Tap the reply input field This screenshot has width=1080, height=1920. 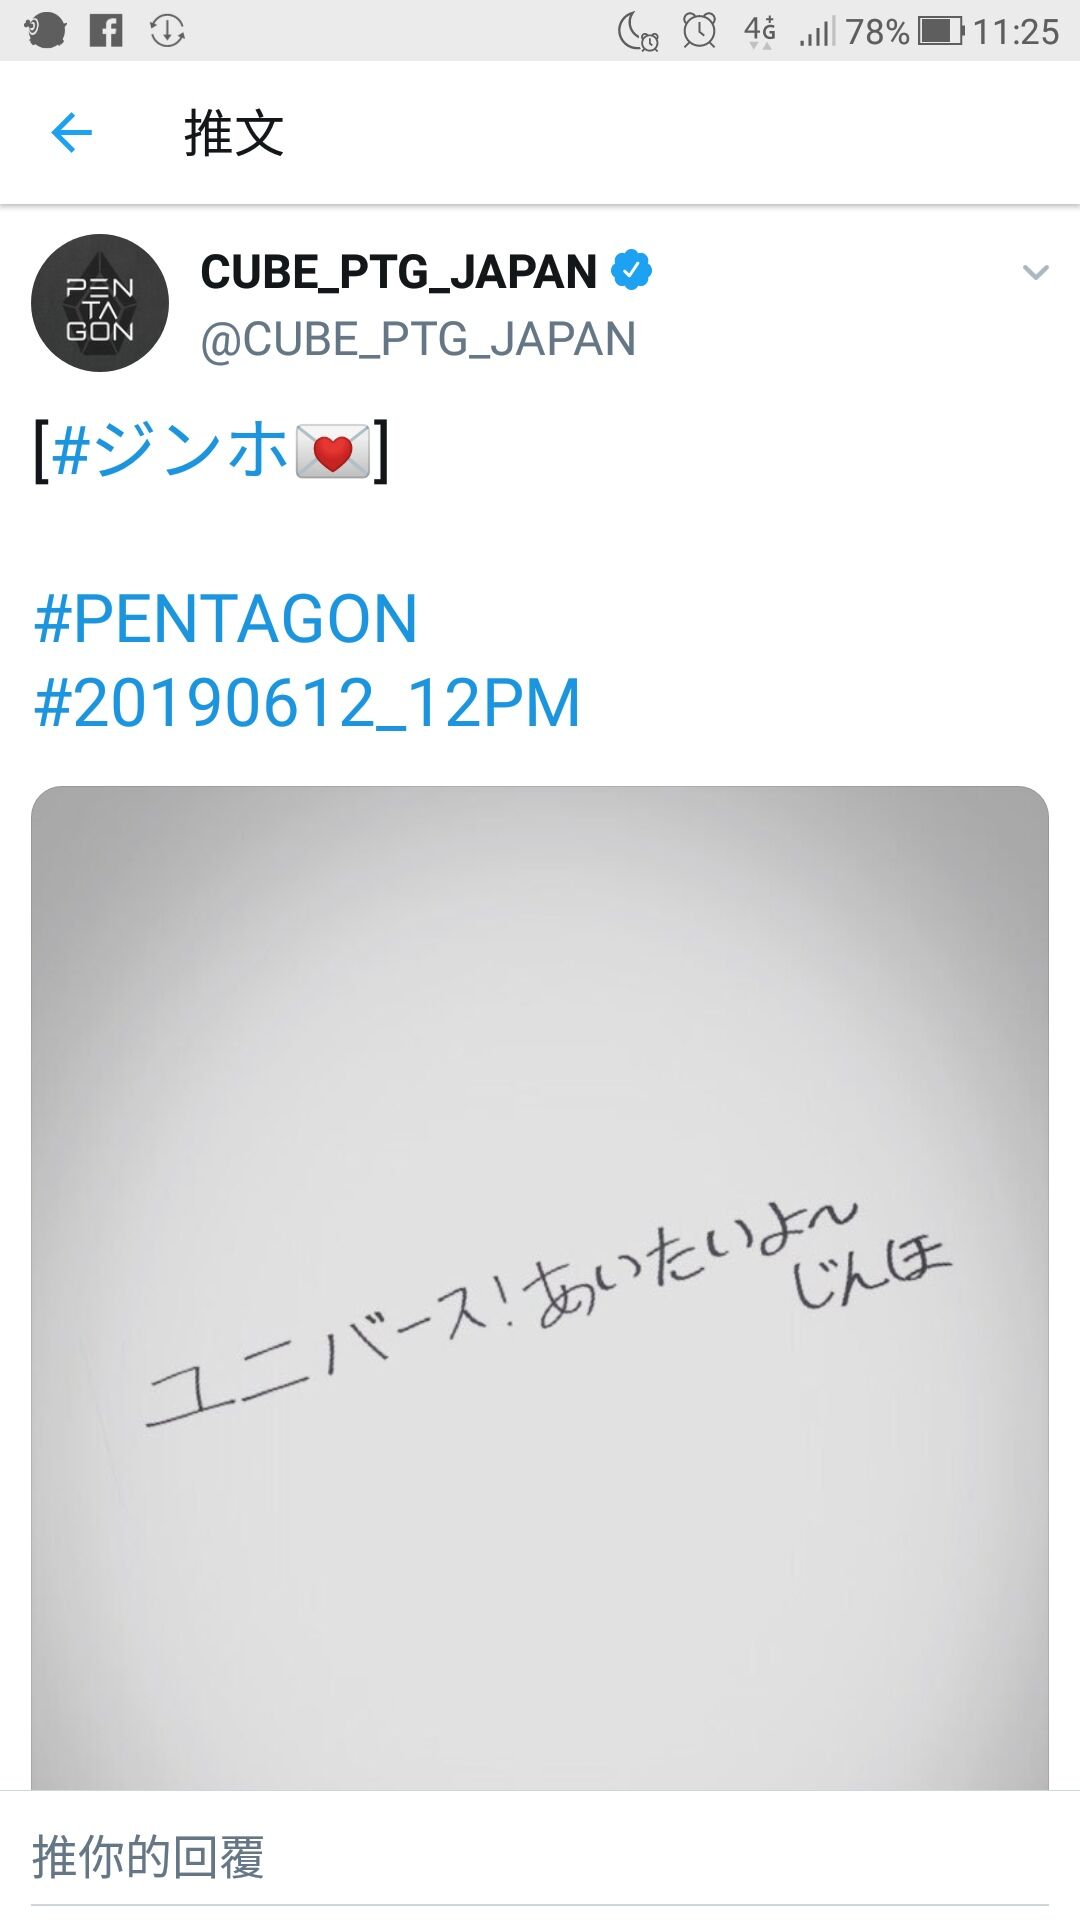click(540, 1857)
